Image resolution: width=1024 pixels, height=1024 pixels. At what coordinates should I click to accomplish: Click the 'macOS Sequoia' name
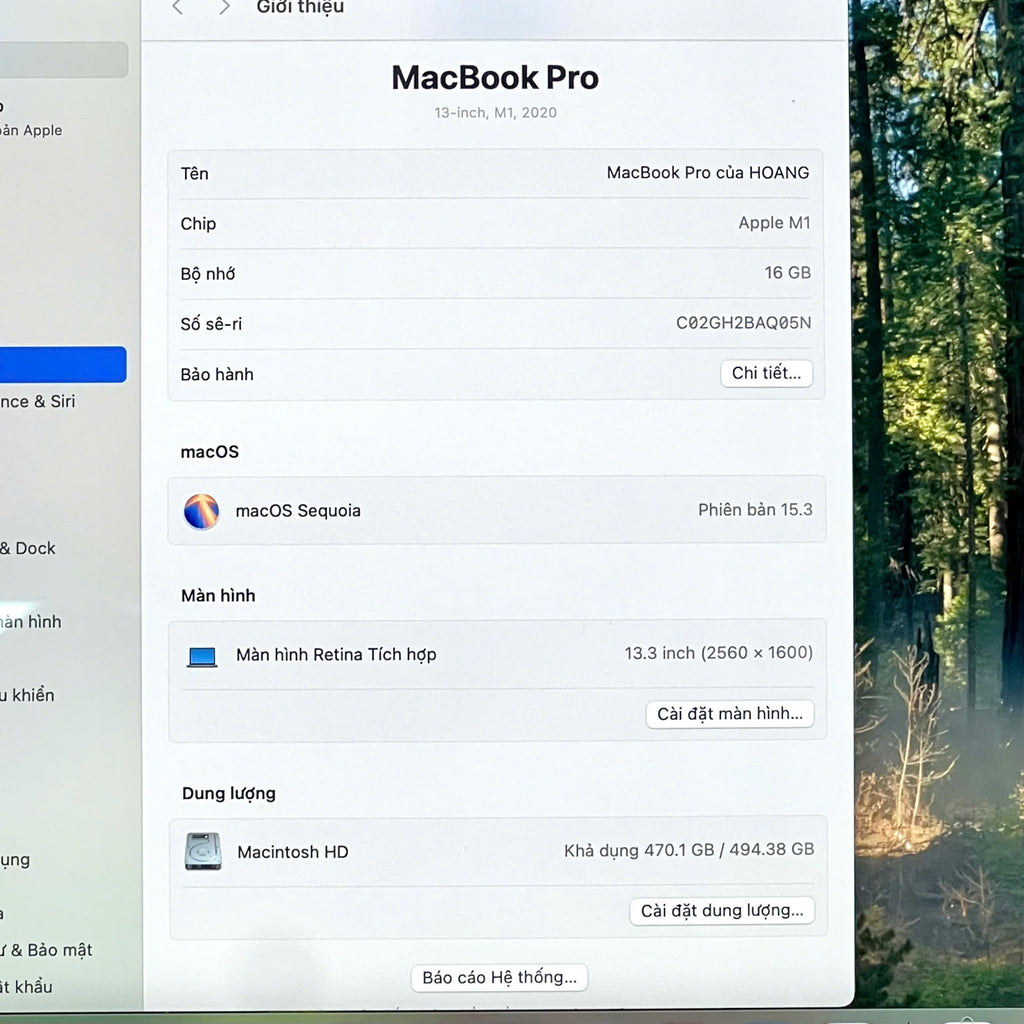[x=298, y=511]
